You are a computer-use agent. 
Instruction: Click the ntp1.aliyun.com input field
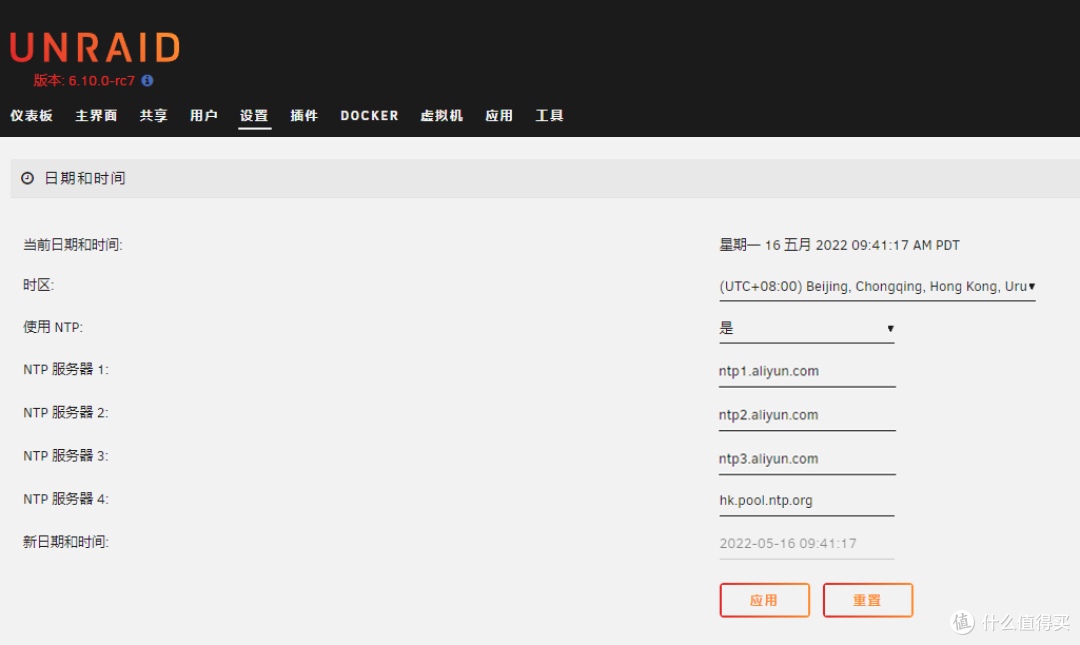(806, 371)
